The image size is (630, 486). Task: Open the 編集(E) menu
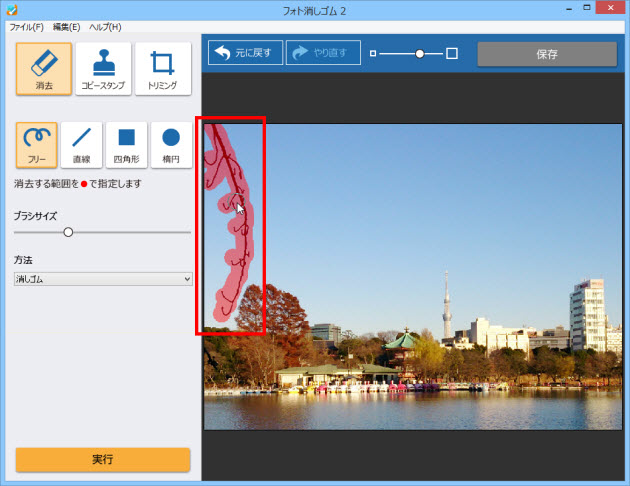pos(67,27)
